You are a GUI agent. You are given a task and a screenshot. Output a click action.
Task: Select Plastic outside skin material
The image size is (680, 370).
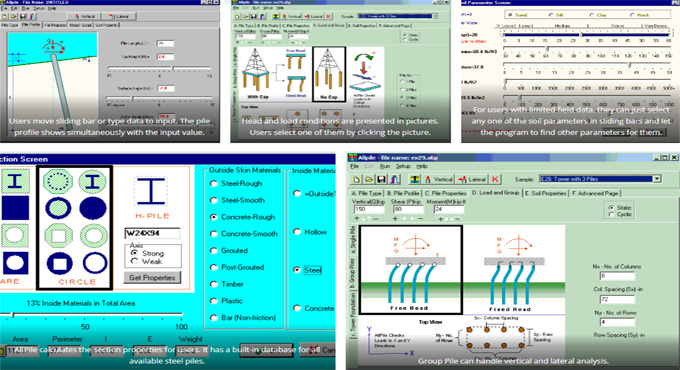click(x=227, y=301)
